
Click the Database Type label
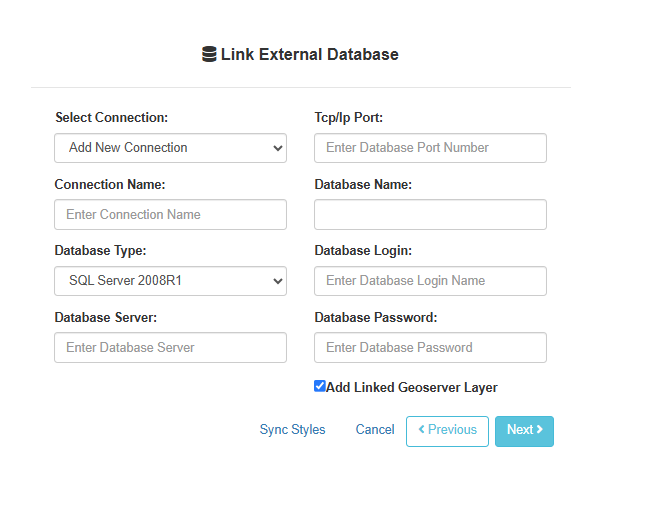pos(100,251)
